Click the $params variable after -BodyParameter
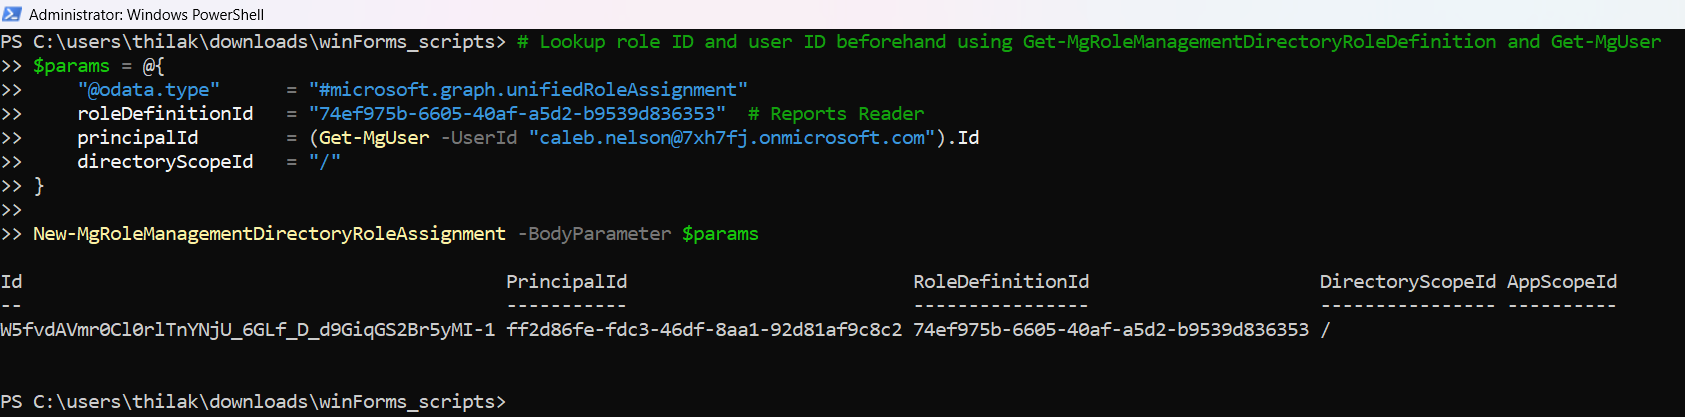 tap(720, 233)
